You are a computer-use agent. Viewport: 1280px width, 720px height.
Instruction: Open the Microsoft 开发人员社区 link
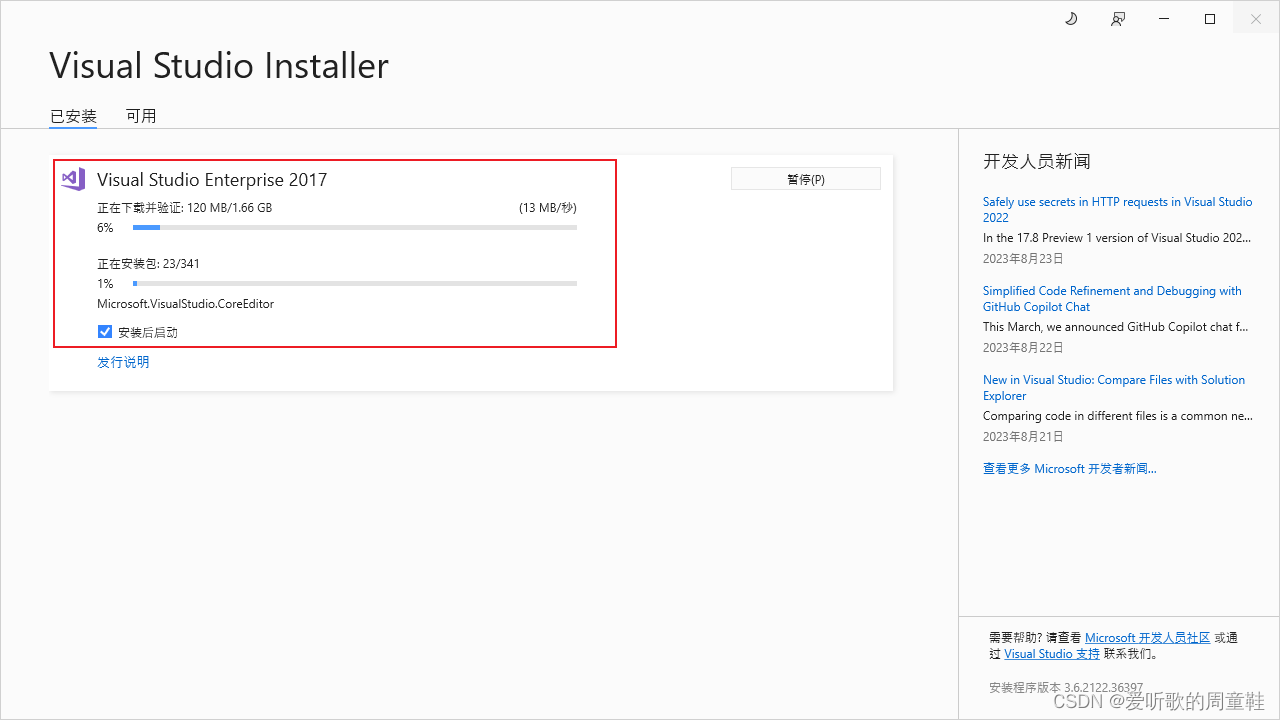[x=1147, y=637]
